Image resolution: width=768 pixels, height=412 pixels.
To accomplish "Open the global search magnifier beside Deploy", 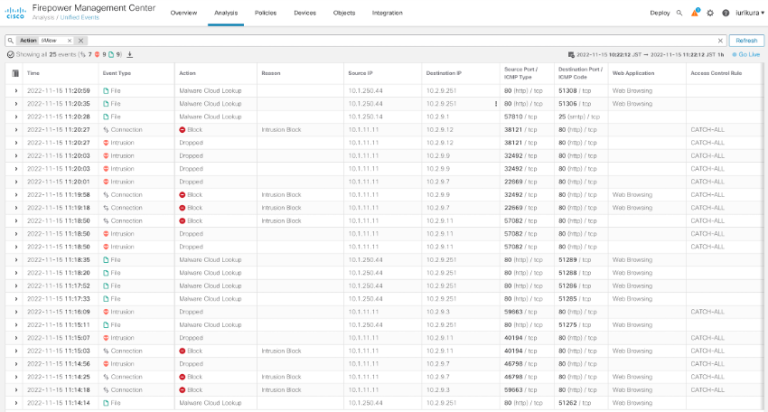I will click(679, 13).
